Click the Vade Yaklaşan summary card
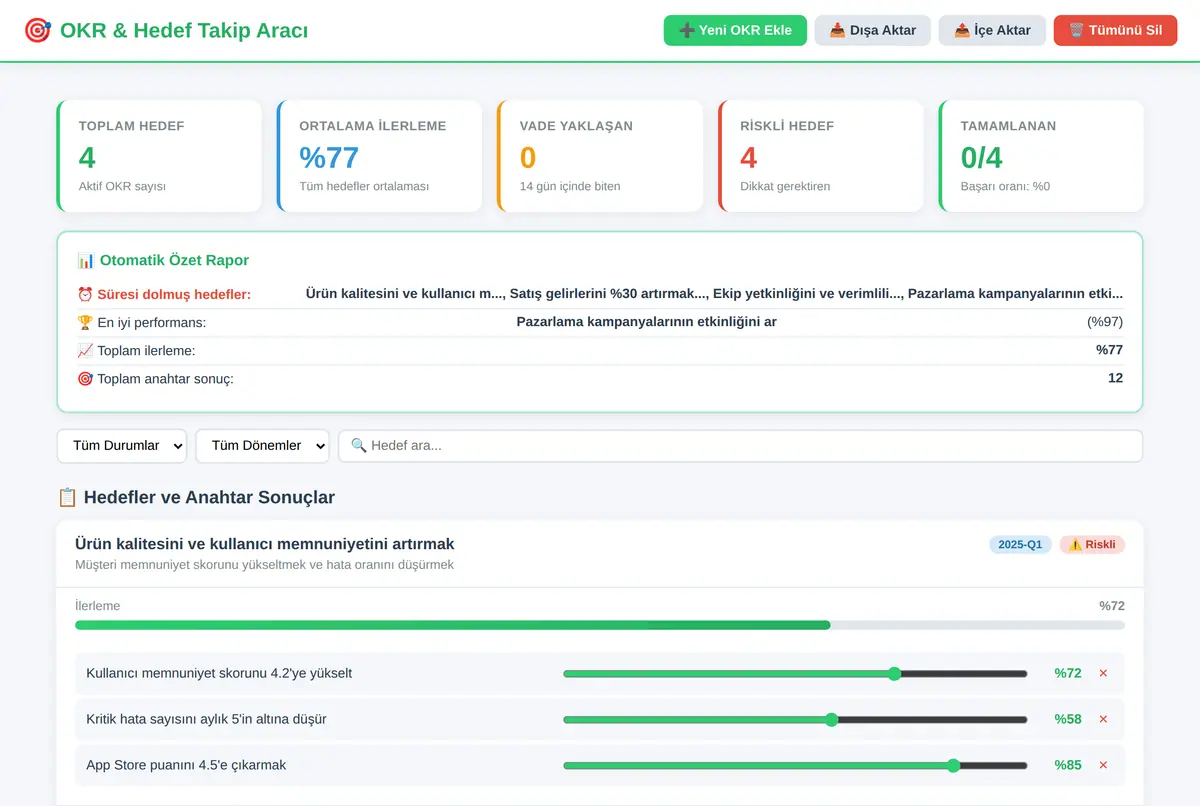This screenshot has width=1200, height=806. [600, 156]
